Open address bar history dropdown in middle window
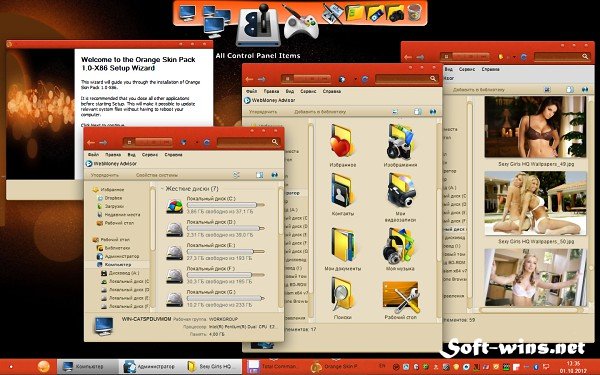600x375 pixels. click(x=355, y=79)
